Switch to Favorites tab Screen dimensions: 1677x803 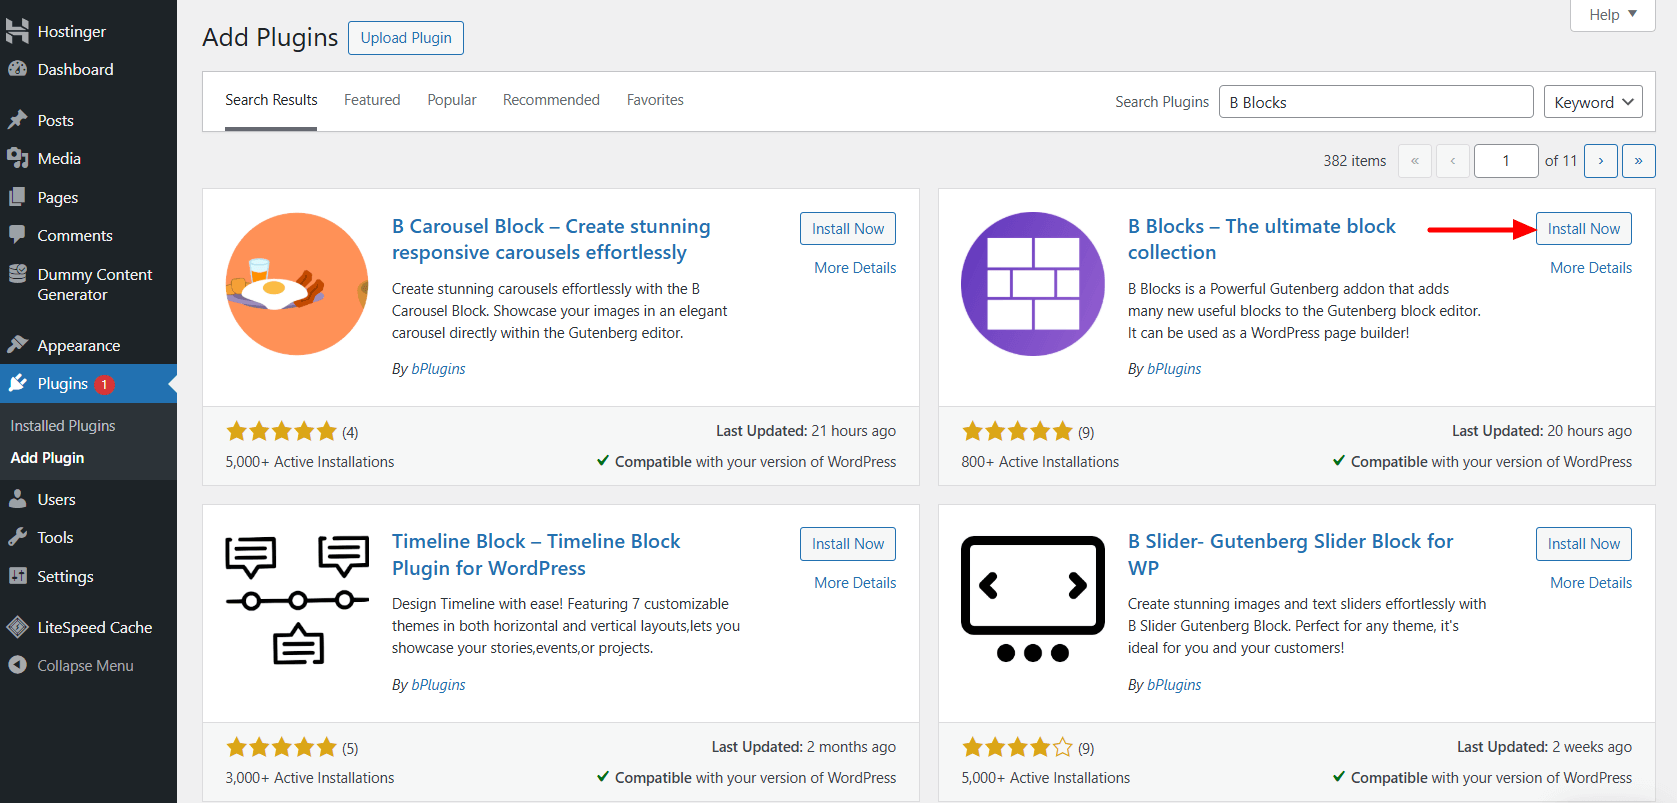tap(655, 100)
